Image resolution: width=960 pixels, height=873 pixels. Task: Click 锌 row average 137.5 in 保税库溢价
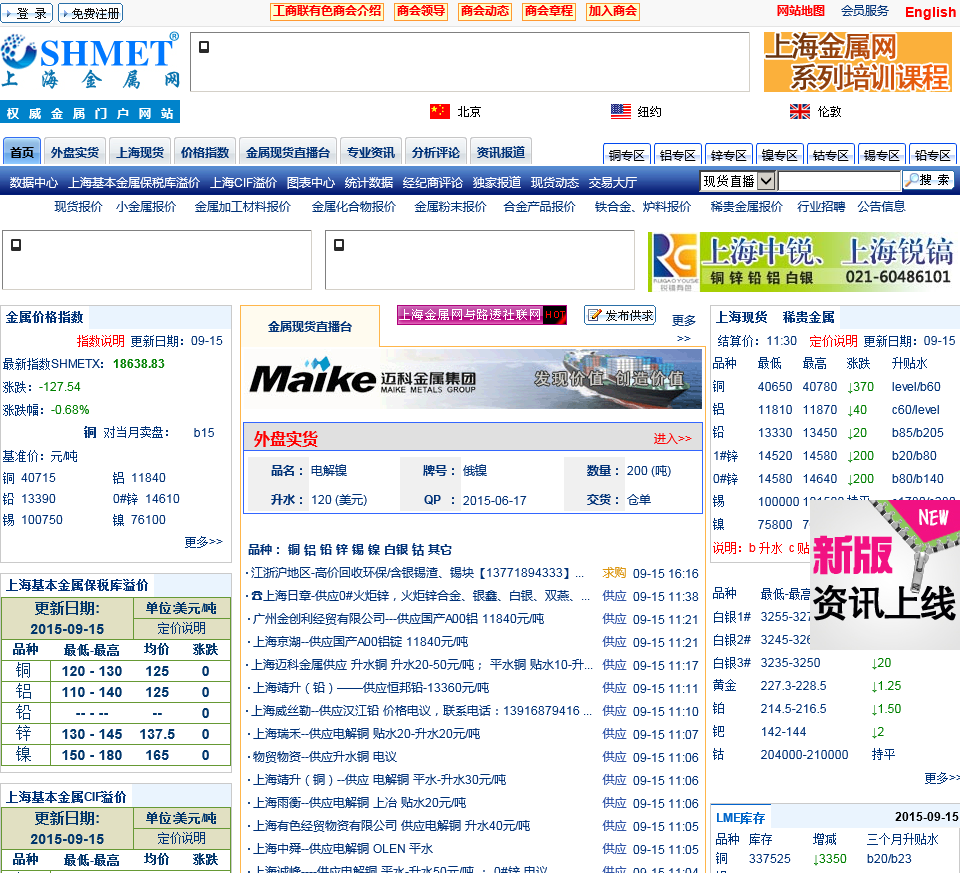point(157,734)
